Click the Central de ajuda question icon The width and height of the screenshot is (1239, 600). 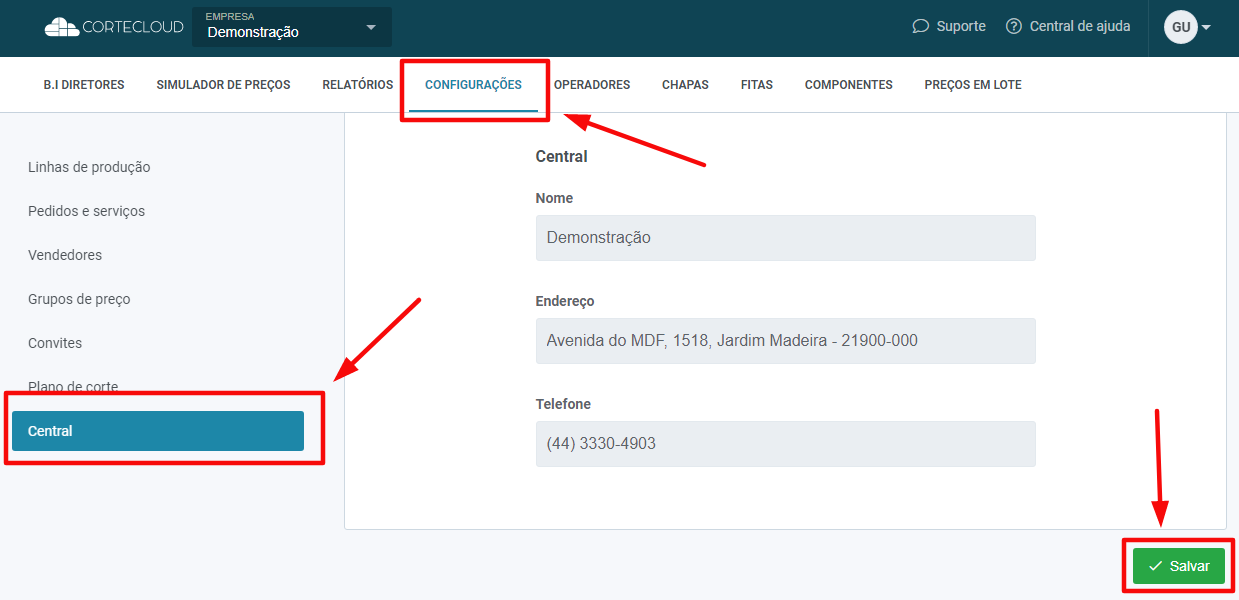click(x=1014, y=27)
